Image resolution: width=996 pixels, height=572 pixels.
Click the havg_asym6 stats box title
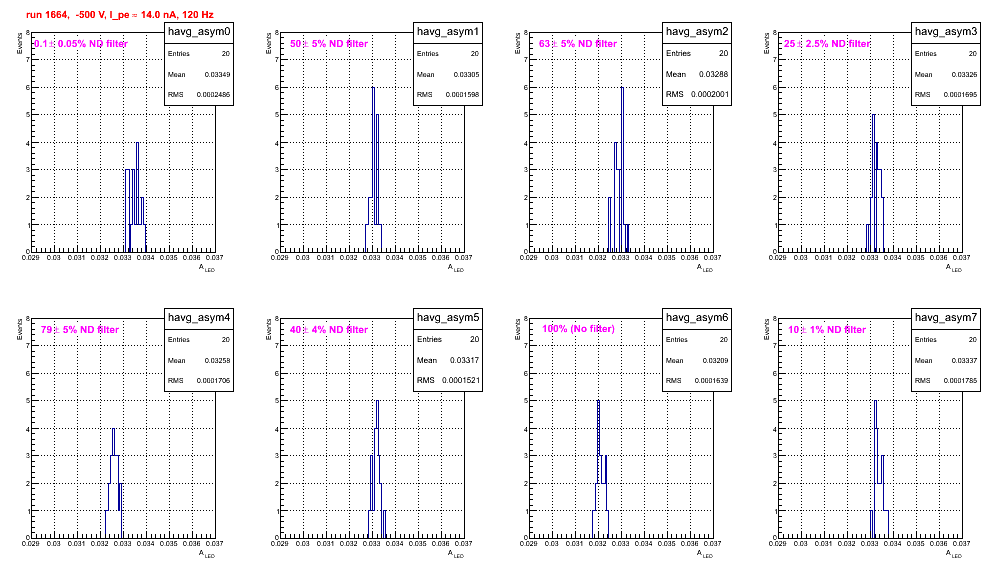697,317
